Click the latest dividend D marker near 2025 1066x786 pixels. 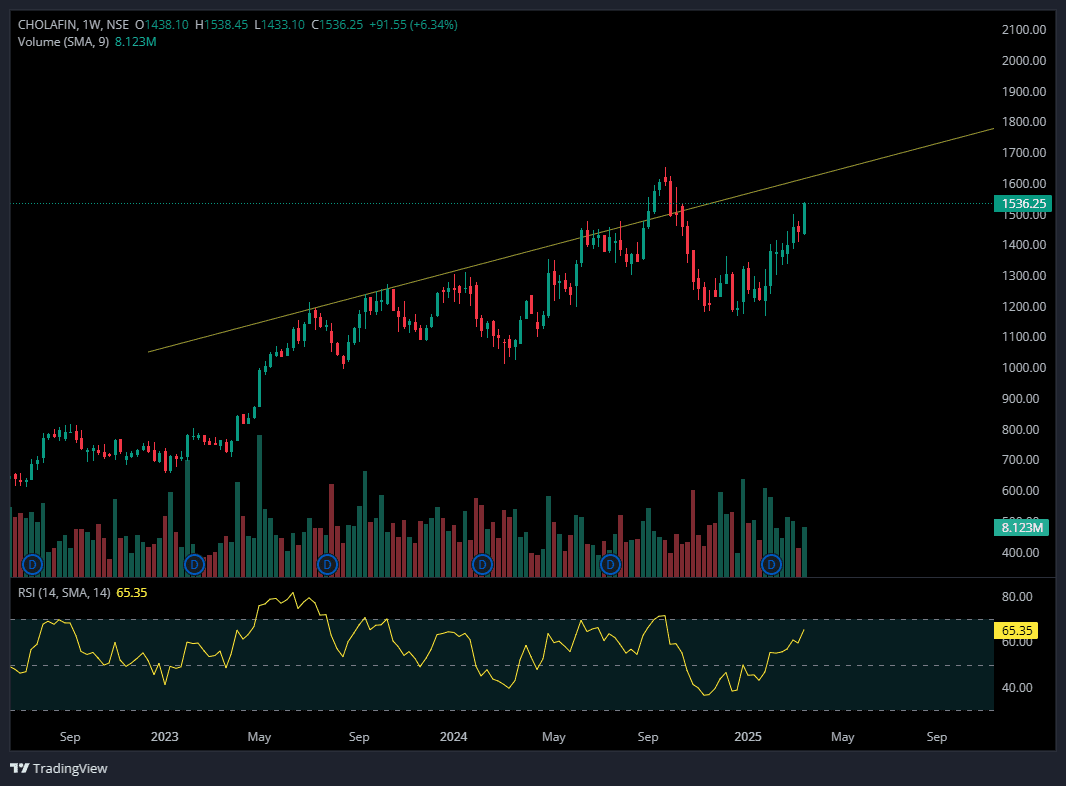tap(771, 564)
